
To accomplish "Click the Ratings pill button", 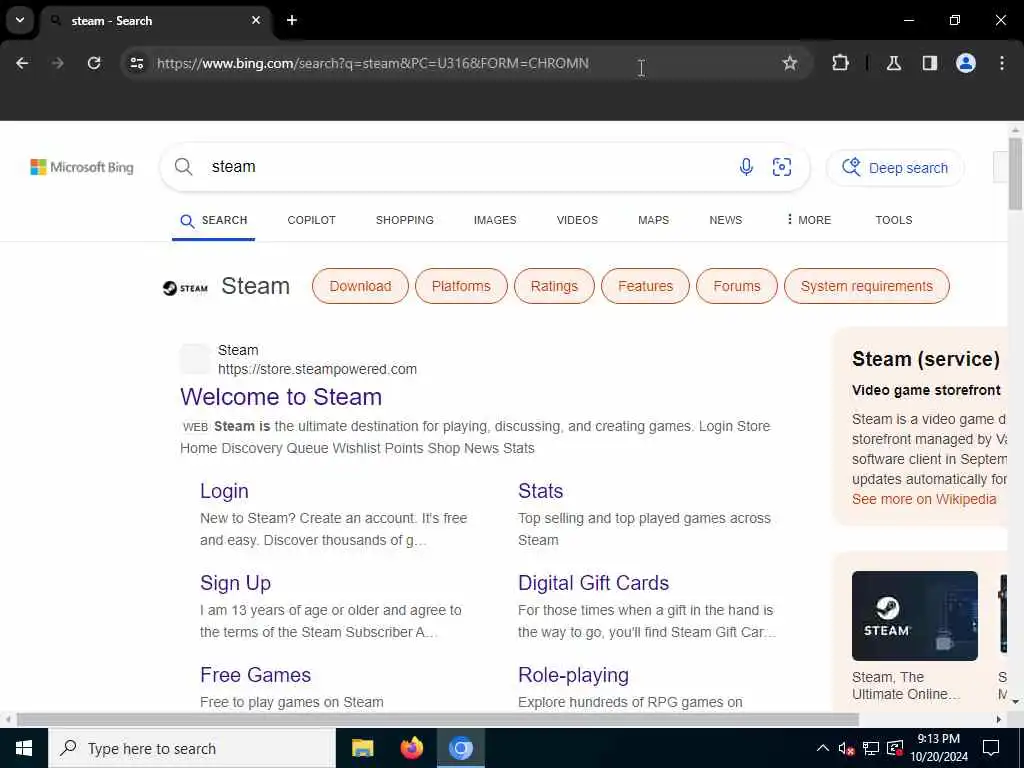I will [x=554, y=286].
